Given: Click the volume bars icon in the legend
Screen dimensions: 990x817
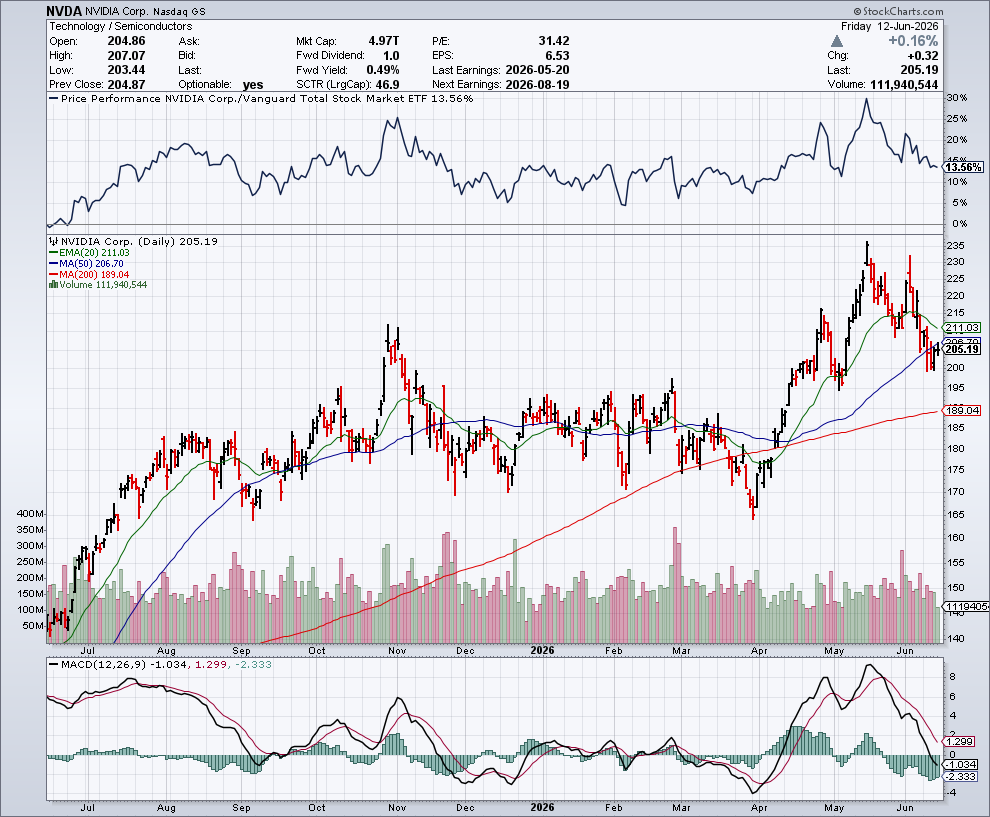Looking at the screenshot, I should pos(54,285).
